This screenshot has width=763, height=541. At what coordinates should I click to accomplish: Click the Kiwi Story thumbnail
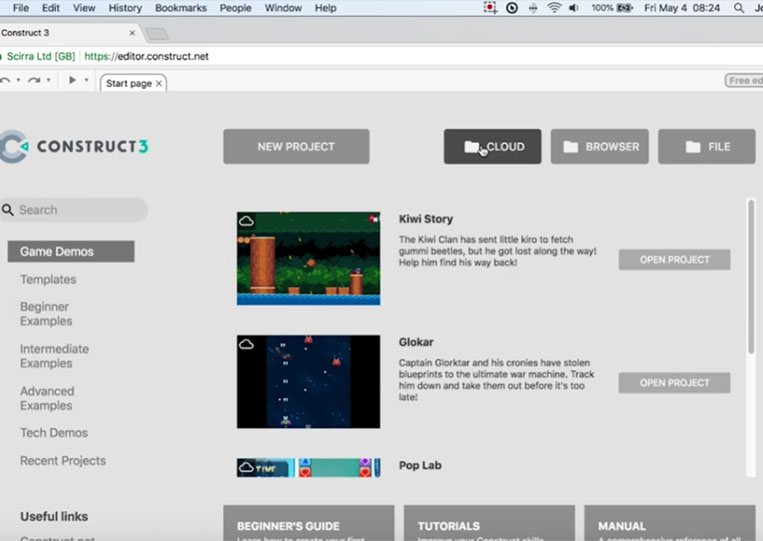[309, 259]
